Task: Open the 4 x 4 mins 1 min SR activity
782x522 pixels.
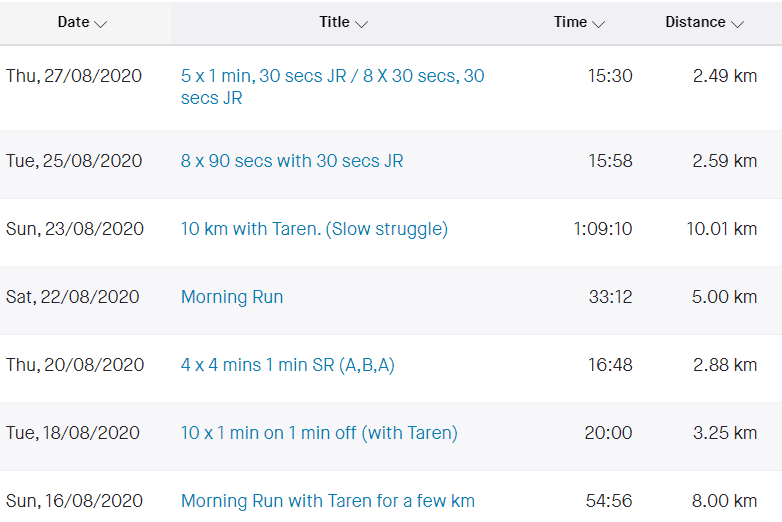Action: pos(288,365)
